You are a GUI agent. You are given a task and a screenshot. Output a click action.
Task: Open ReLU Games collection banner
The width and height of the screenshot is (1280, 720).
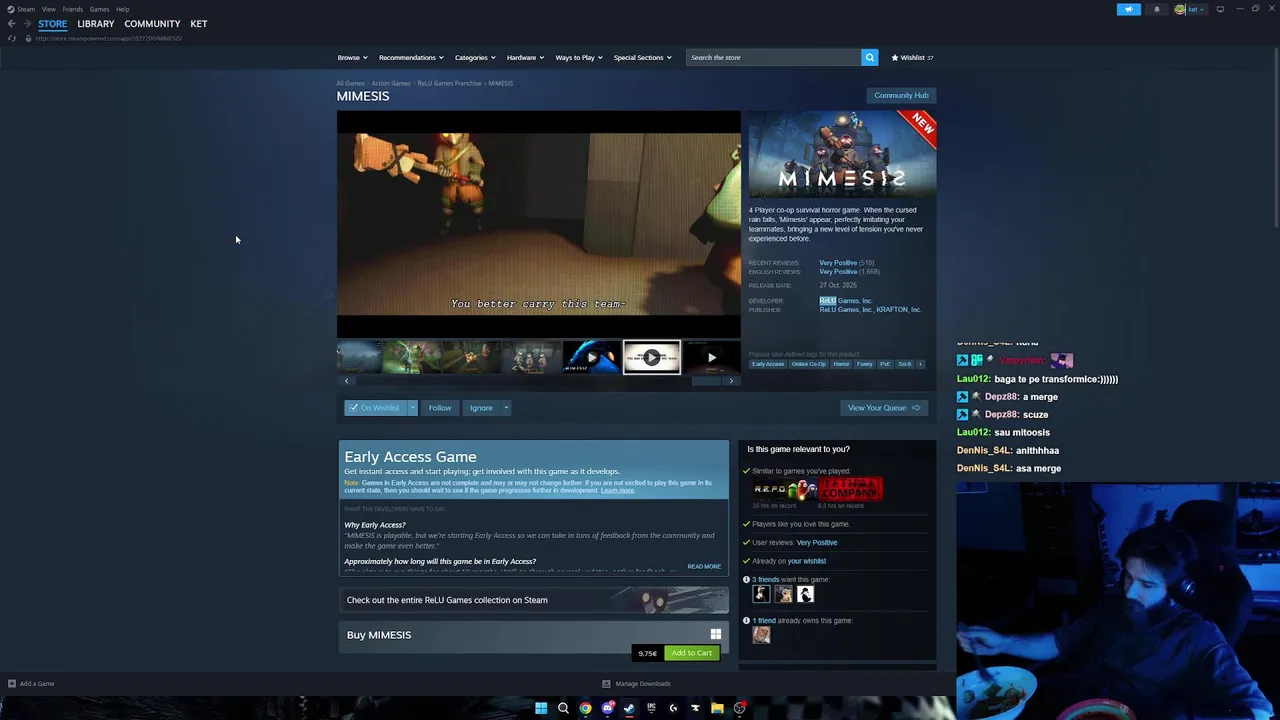[x=534, y=600]
